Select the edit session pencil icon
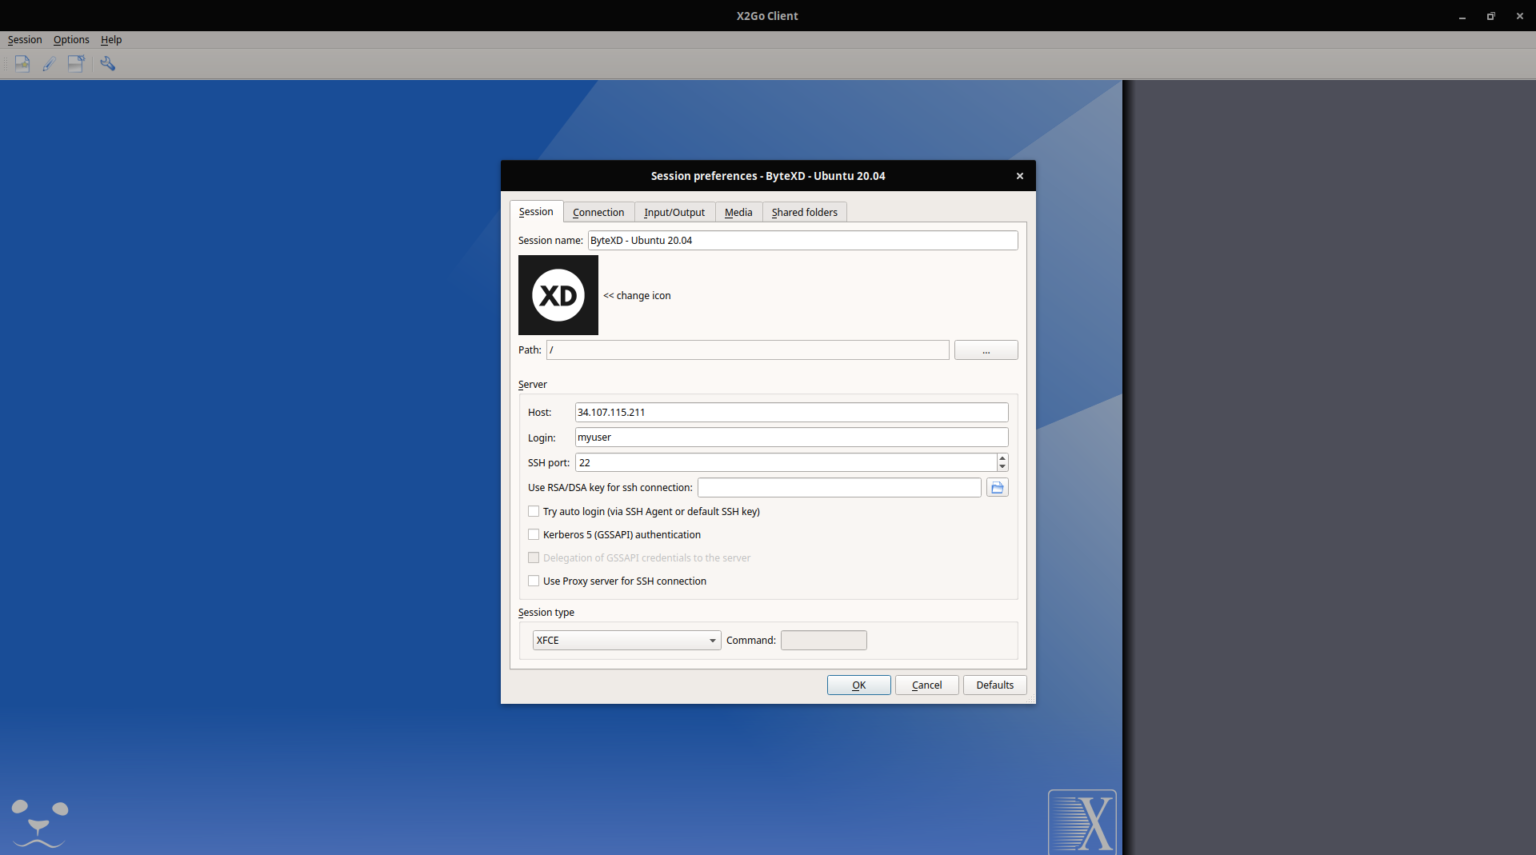 click(x=48, y=63)
